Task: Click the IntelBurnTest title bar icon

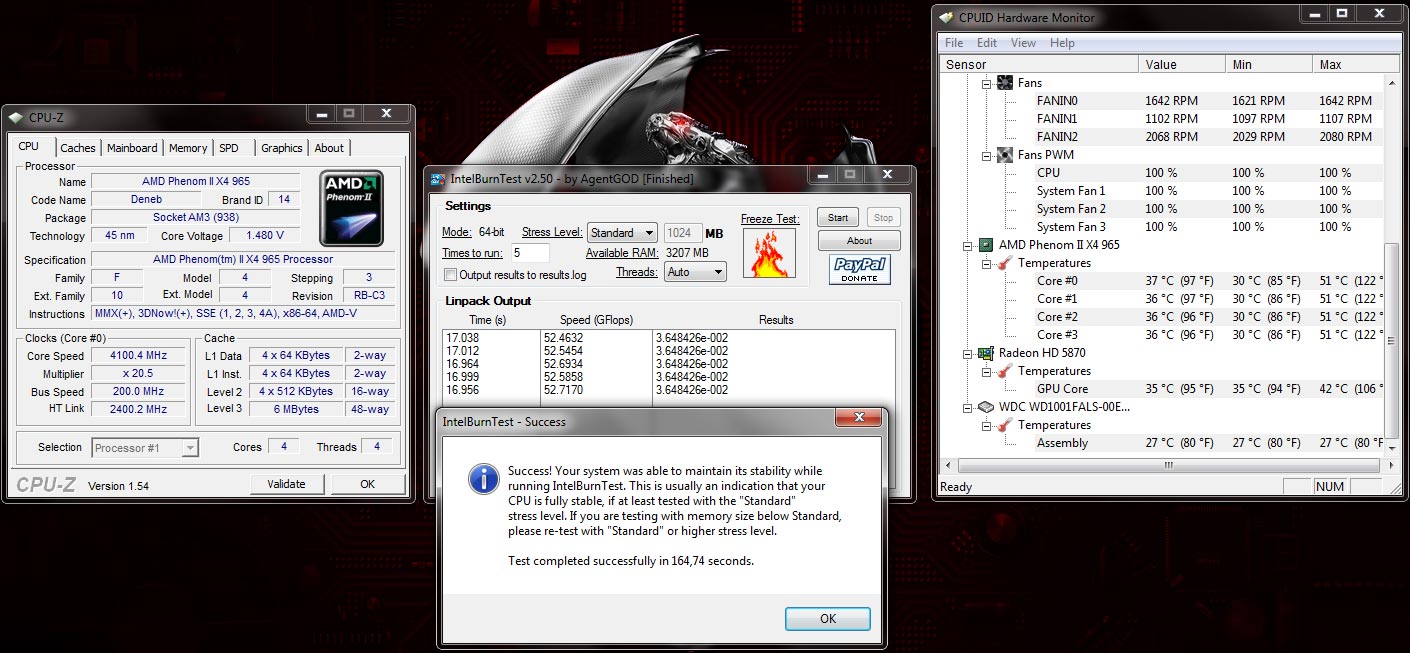Action: pos(438,179)
